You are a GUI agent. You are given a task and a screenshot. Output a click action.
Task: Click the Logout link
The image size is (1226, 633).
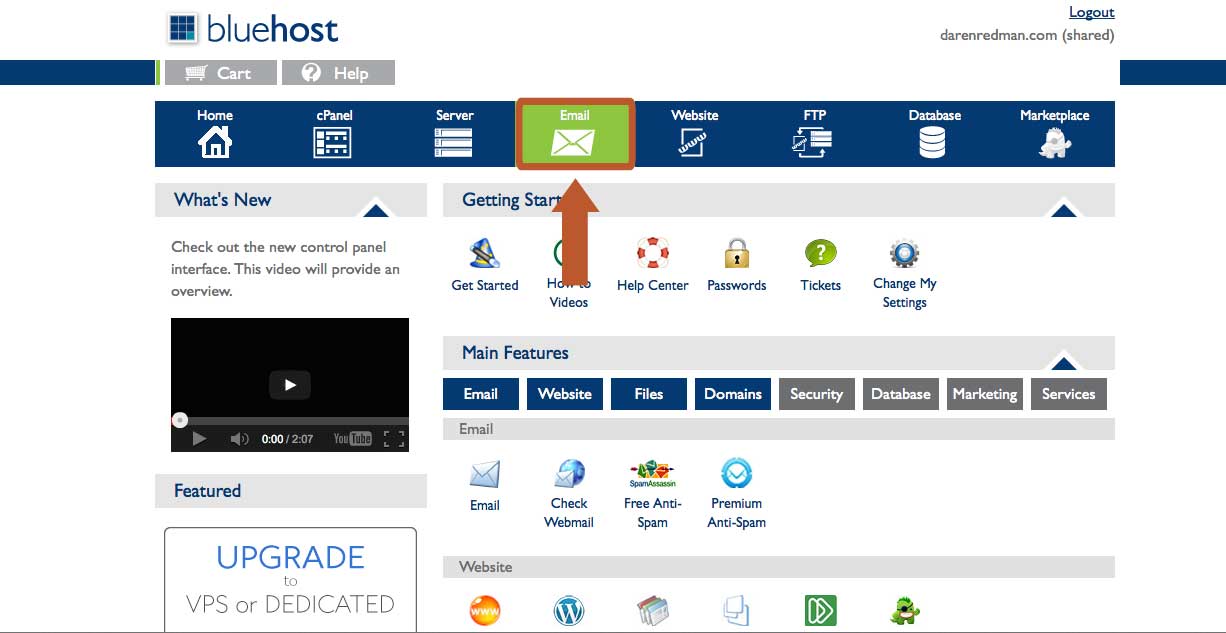click(1091, 12)
